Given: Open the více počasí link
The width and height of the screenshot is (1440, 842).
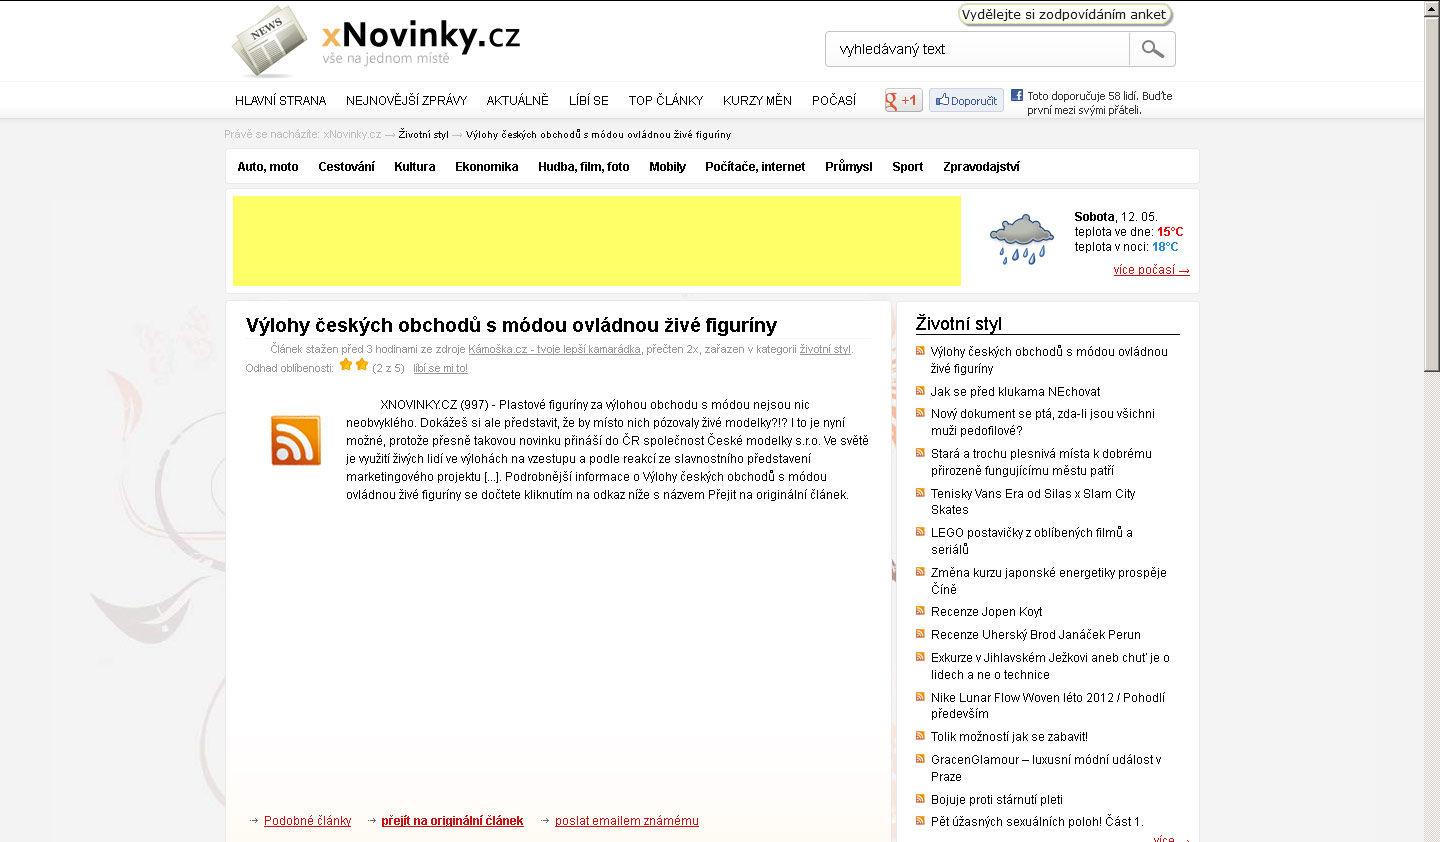Looking at the screenshot, I should coord(1151,270).
